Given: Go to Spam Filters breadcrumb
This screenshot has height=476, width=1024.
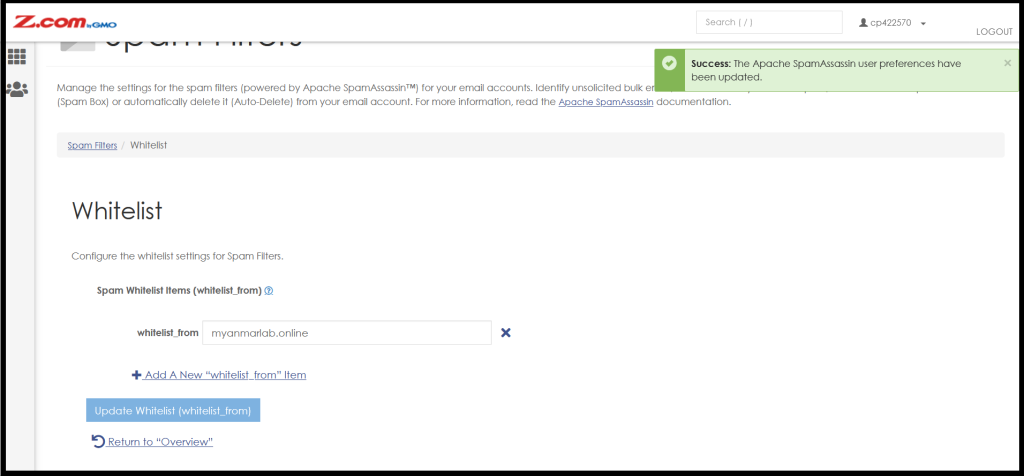Looking at the screenshot, I should pyautogui.click(x=92, y=145).
